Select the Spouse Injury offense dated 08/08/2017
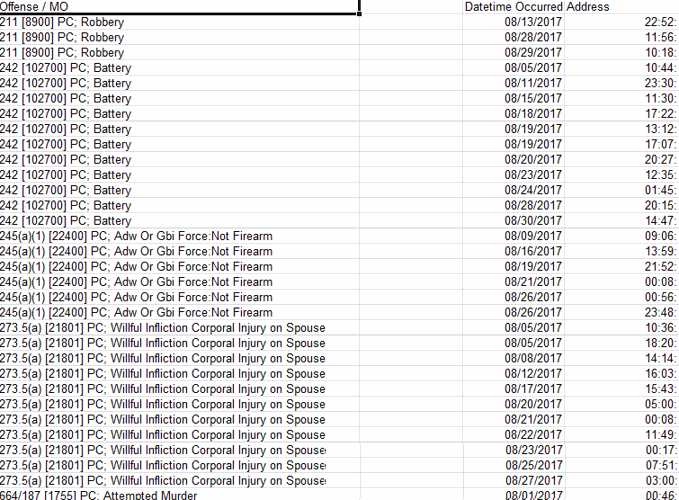The width and height of the screenshot is (679, 500). (x=163, y=359)
